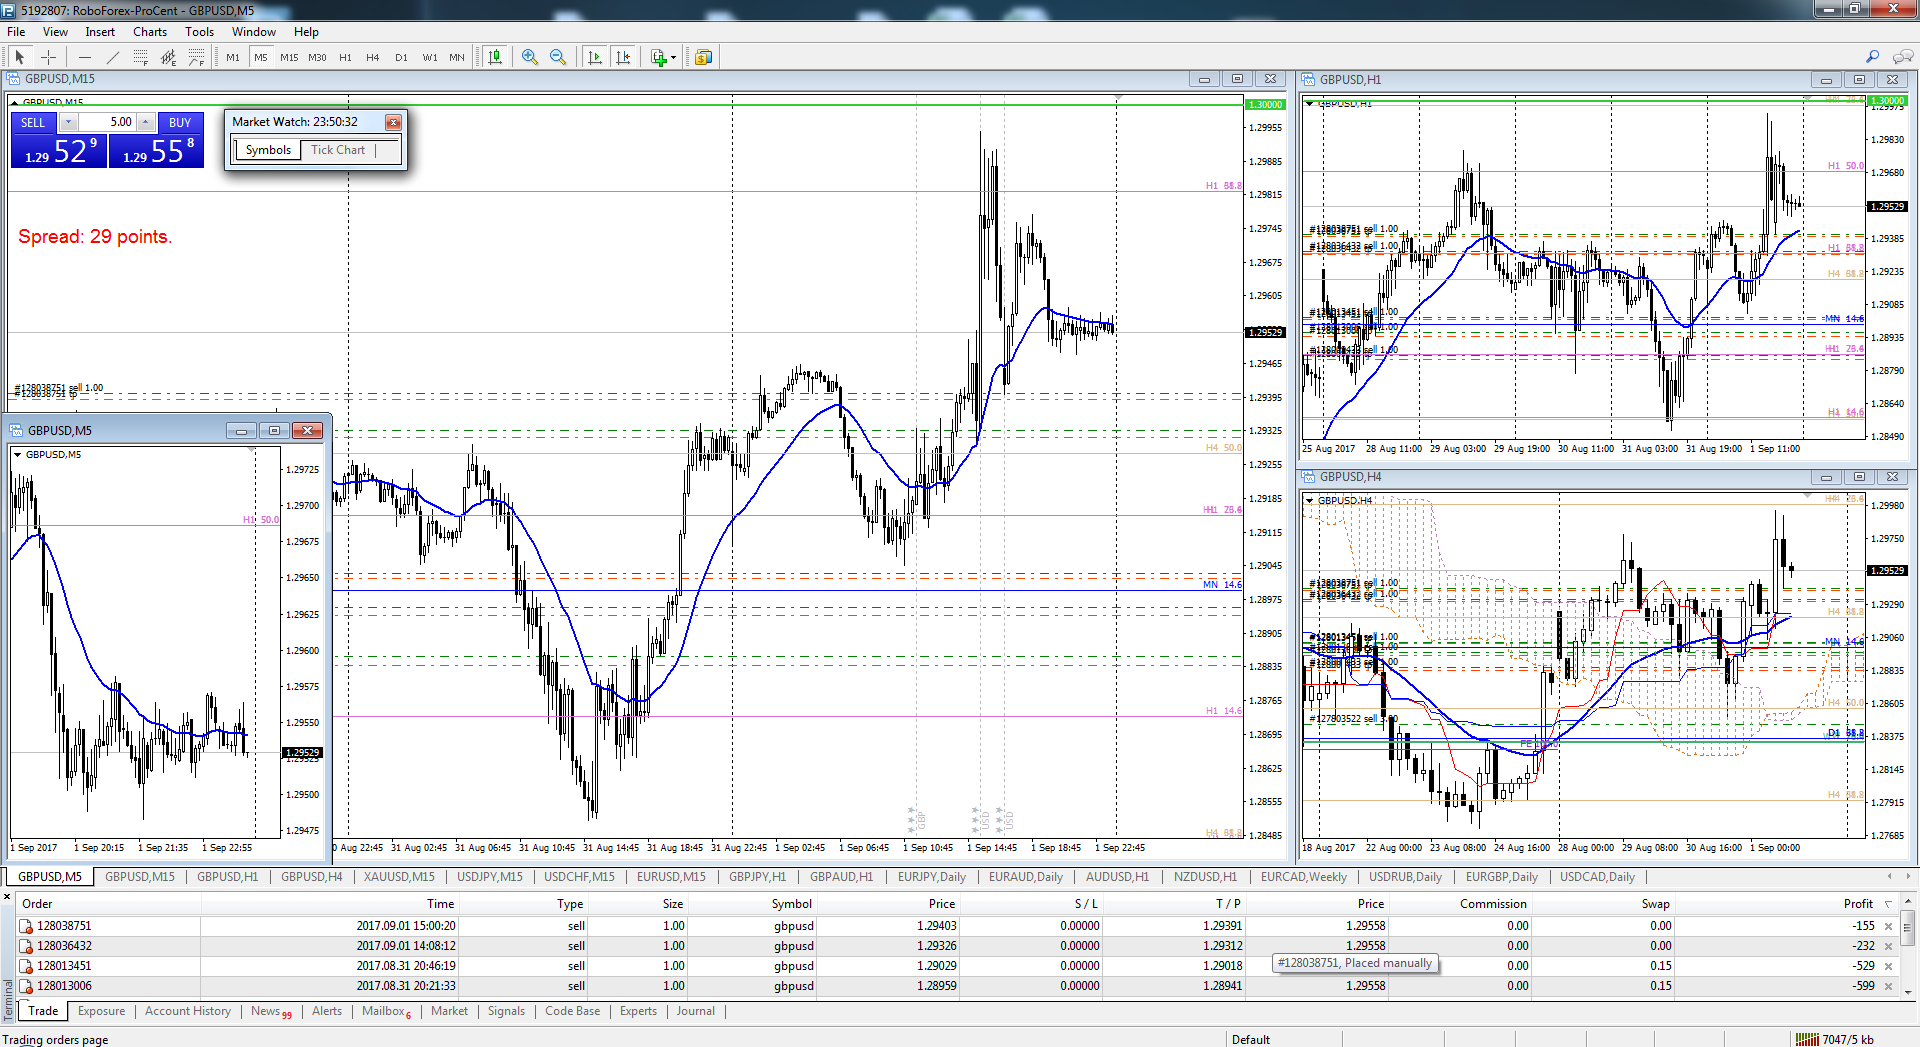Viewport: 1920px width, 1047px height.
Task: Switch to the Account History tab
Action: (x=187, y=1011)
